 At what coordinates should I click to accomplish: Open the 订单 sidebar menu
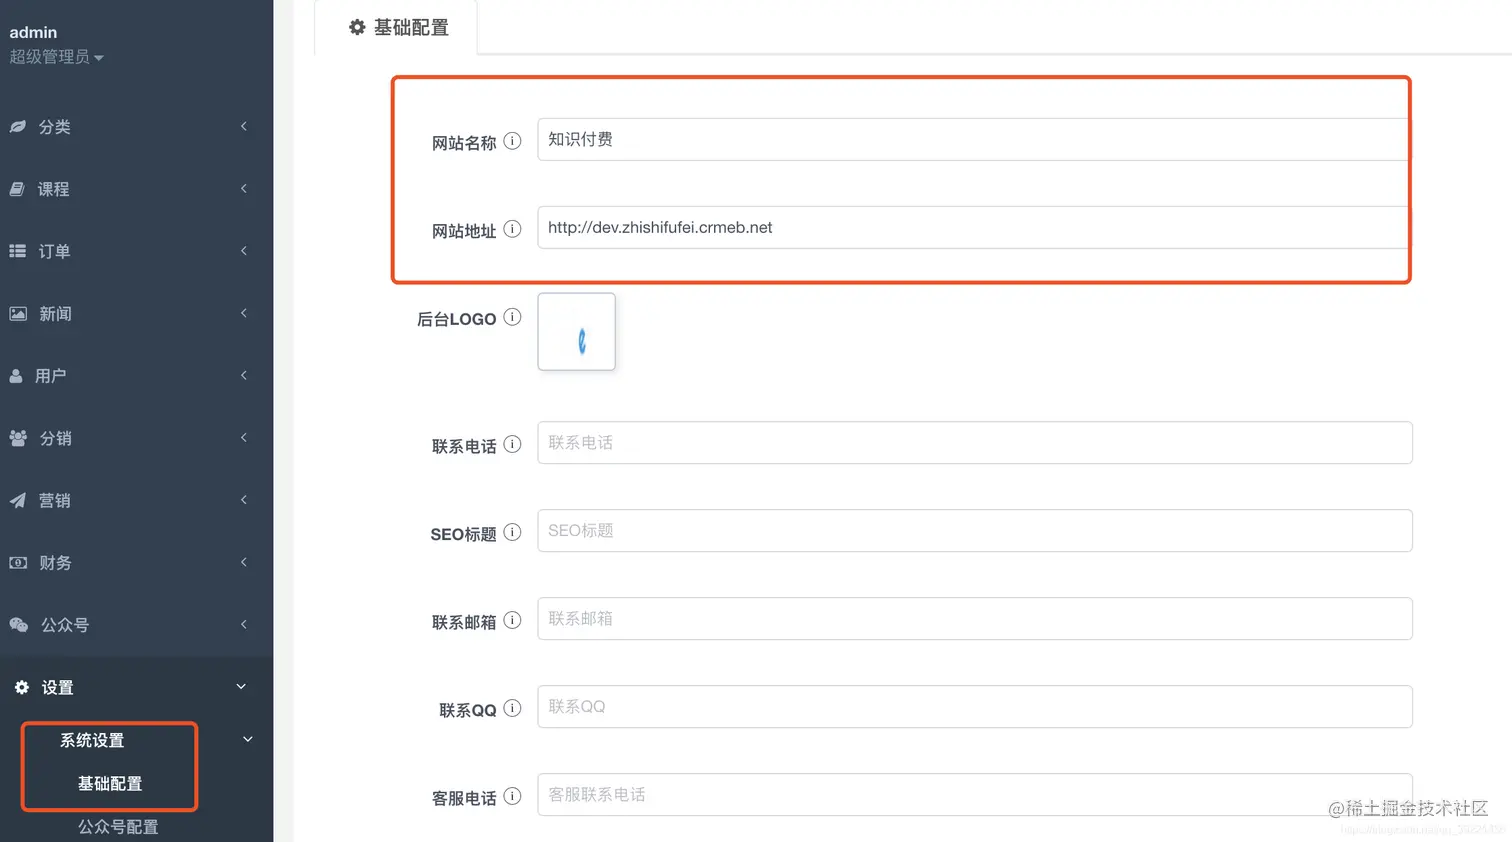point(136,251)
